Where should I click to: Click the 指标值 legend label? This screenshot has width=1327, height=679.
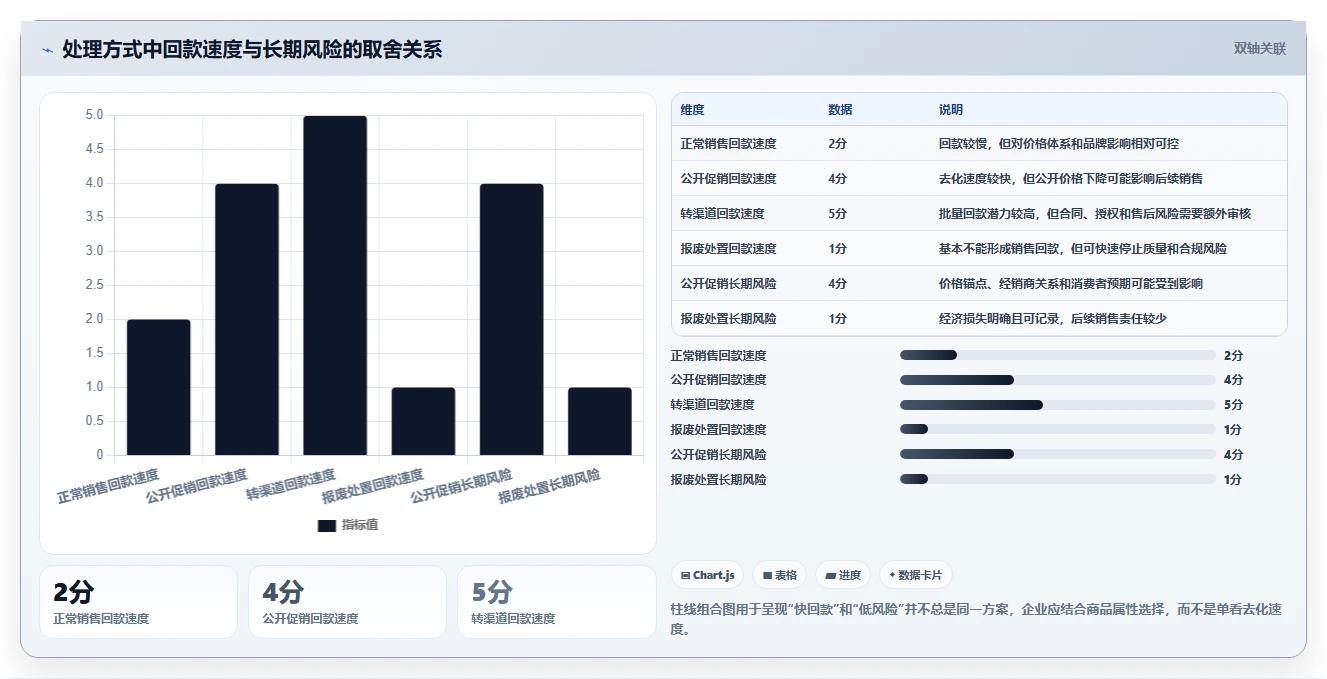click(360, 525)
